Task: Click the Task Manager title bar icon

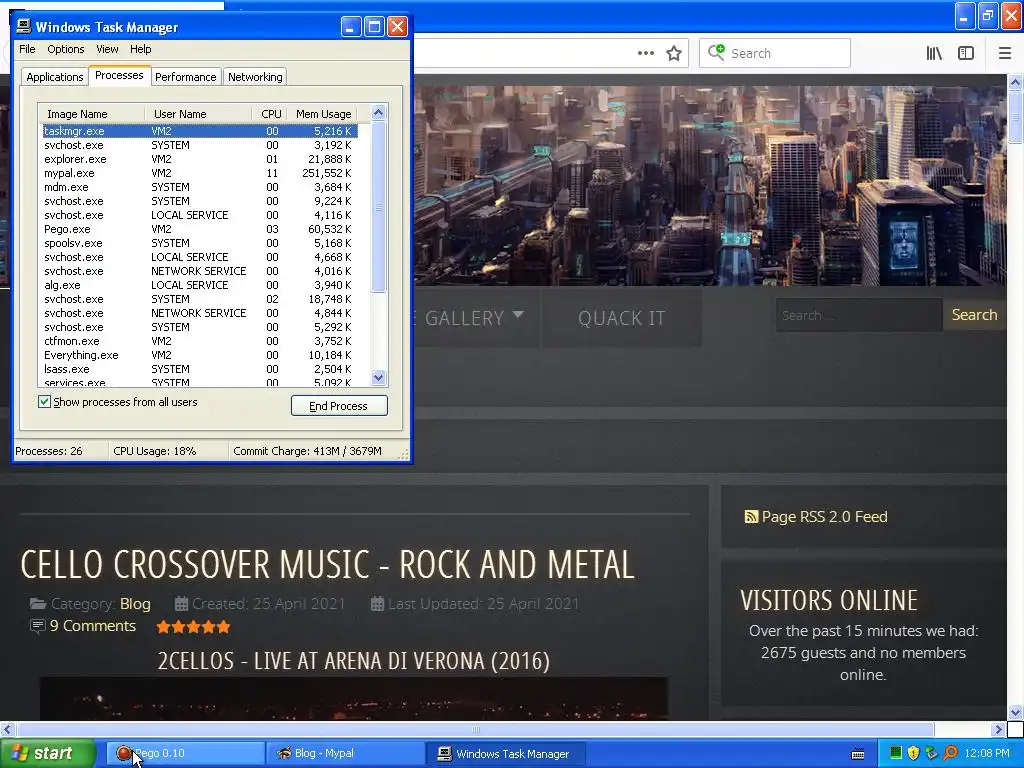Action: coord(24,26)
